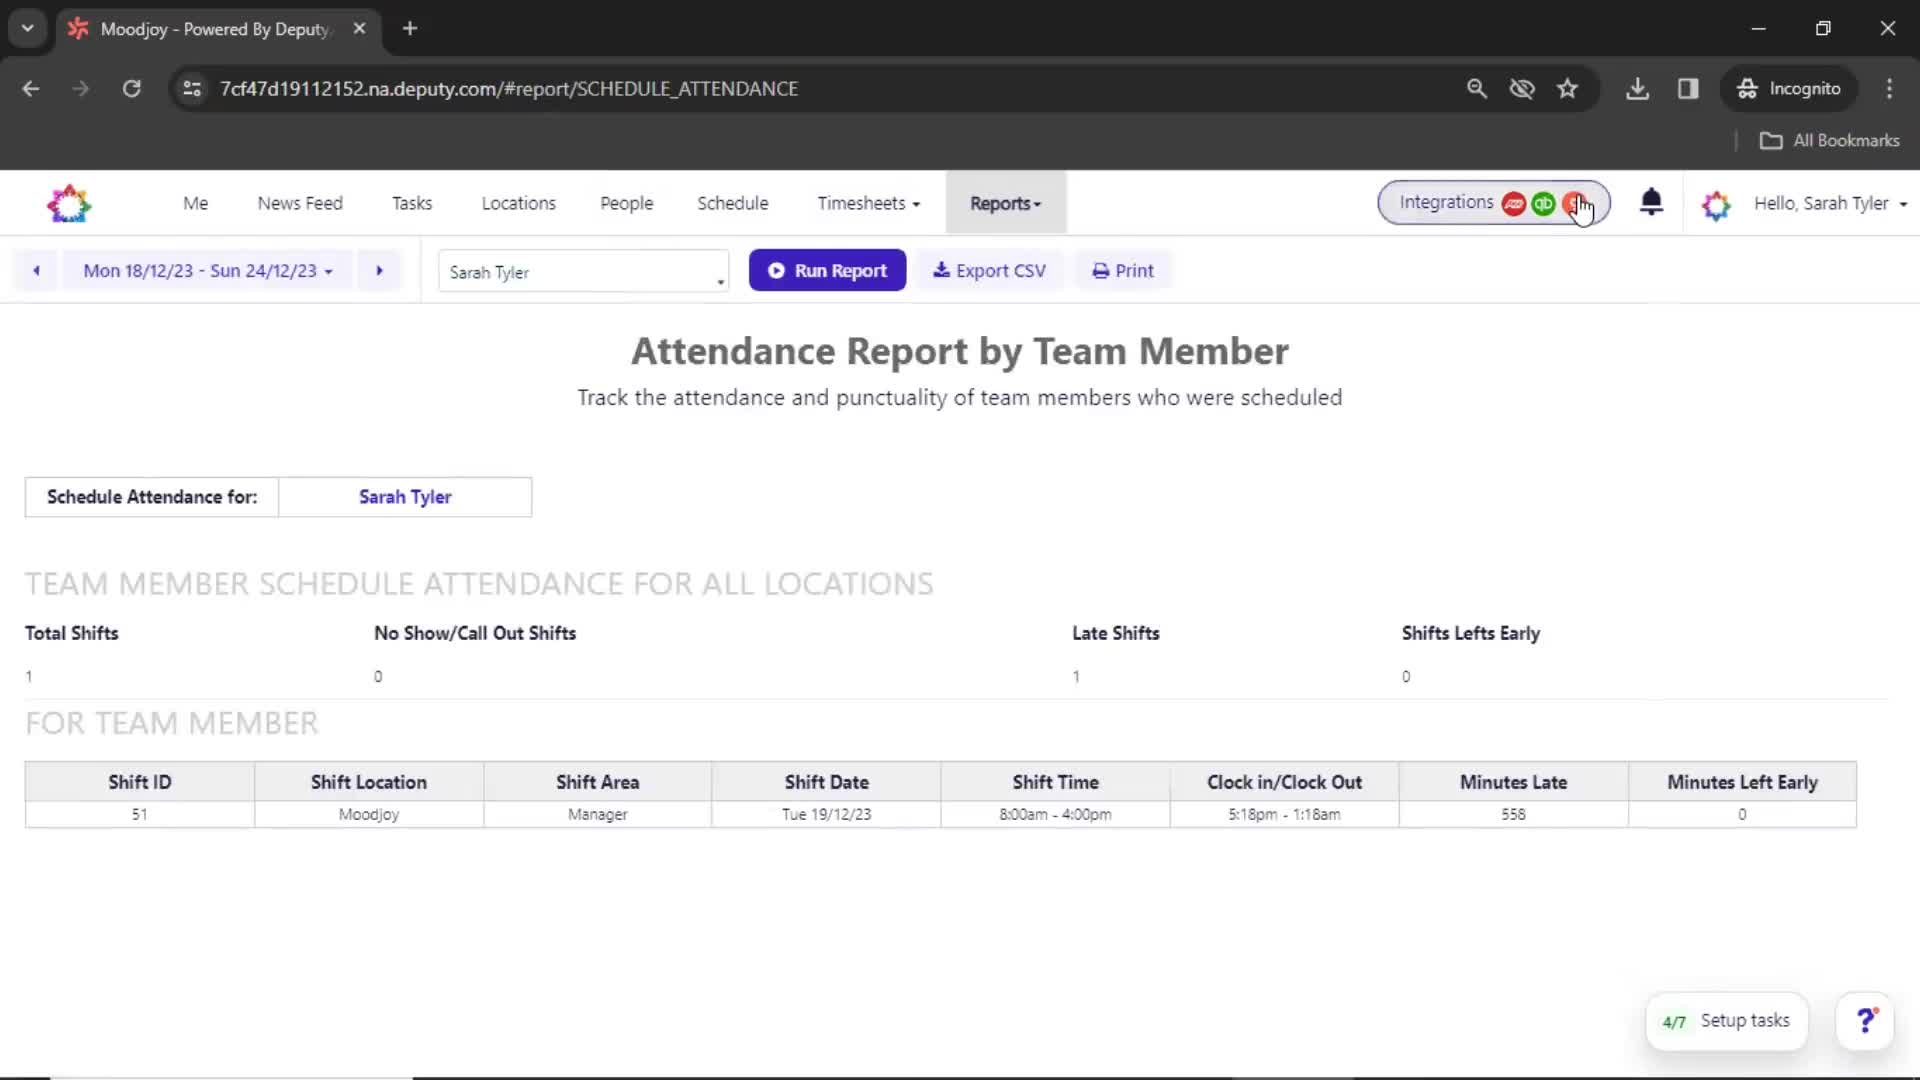
Task: Expand the Reports navigation dropdown
Action: coord(1005,203)
